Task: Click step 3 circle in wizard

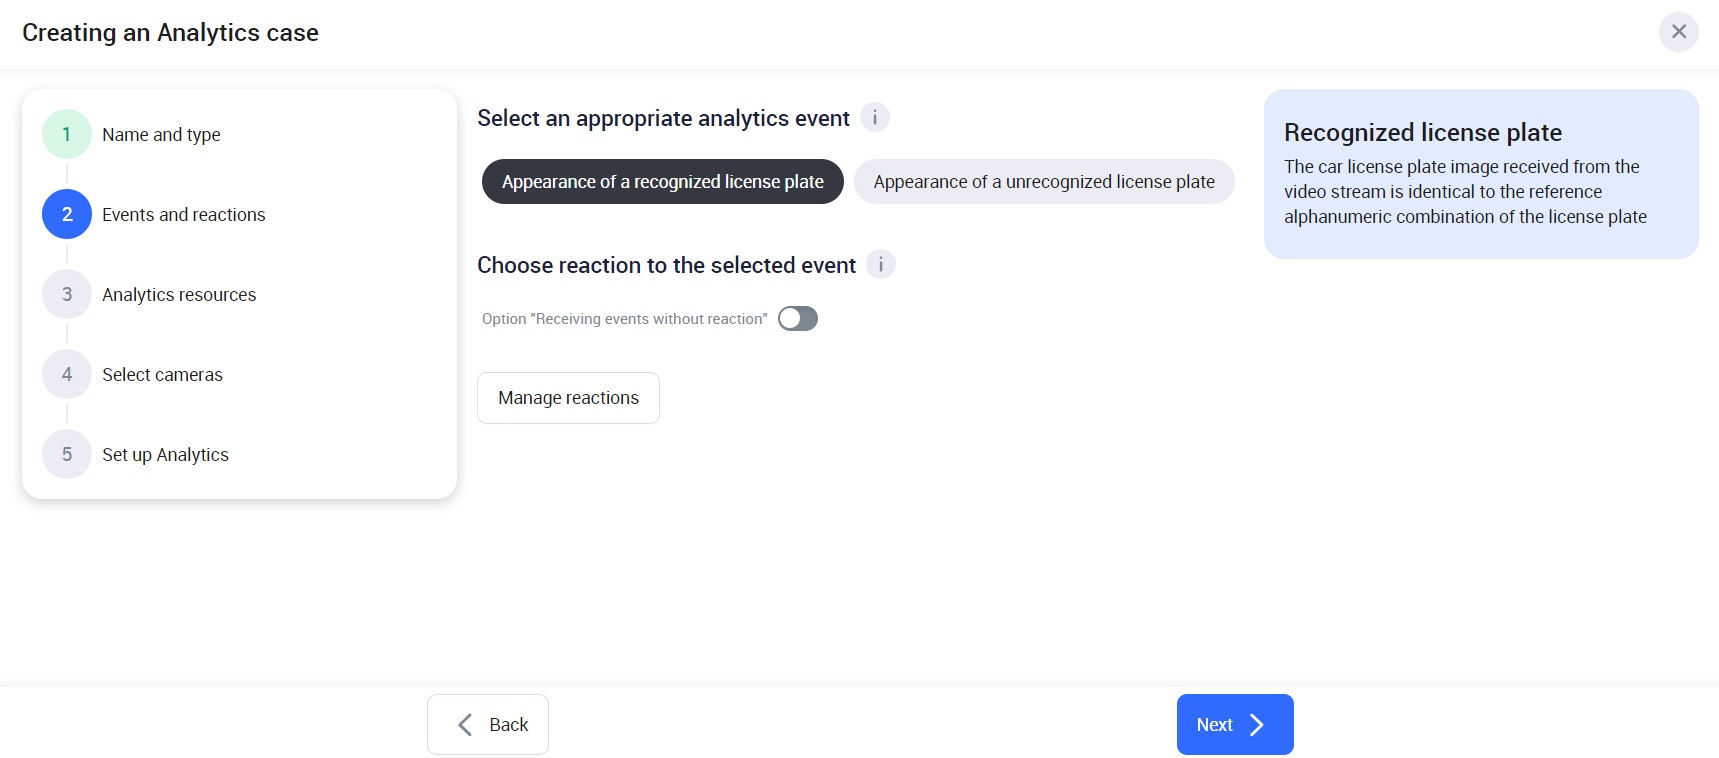Action: (67, 294)
